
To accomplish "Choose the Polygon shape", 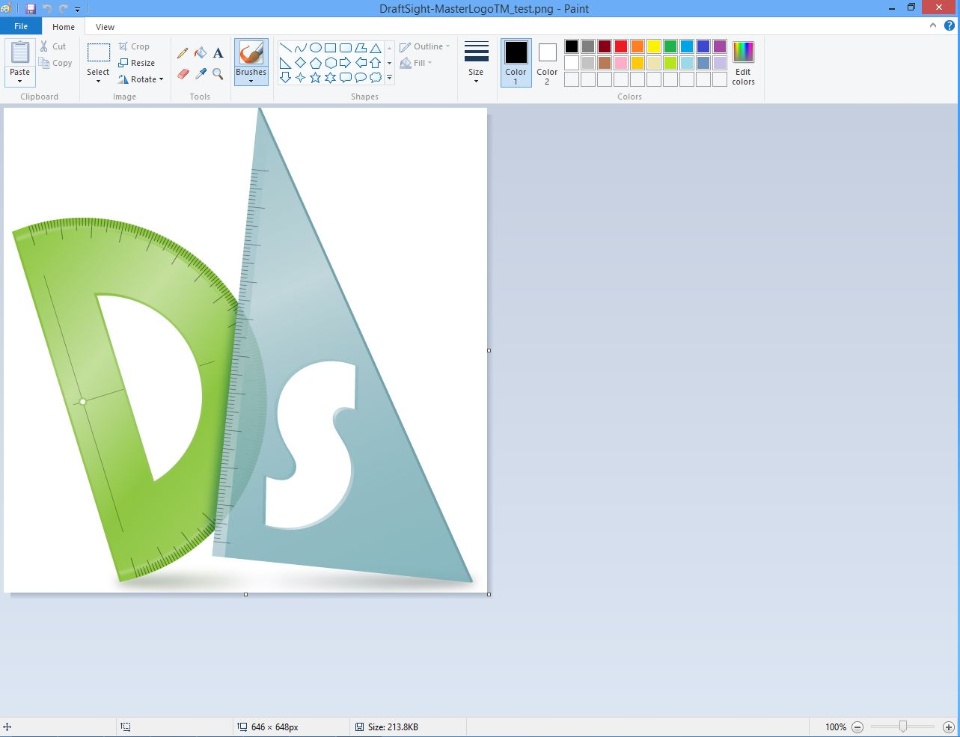I will tap(361, 48).
